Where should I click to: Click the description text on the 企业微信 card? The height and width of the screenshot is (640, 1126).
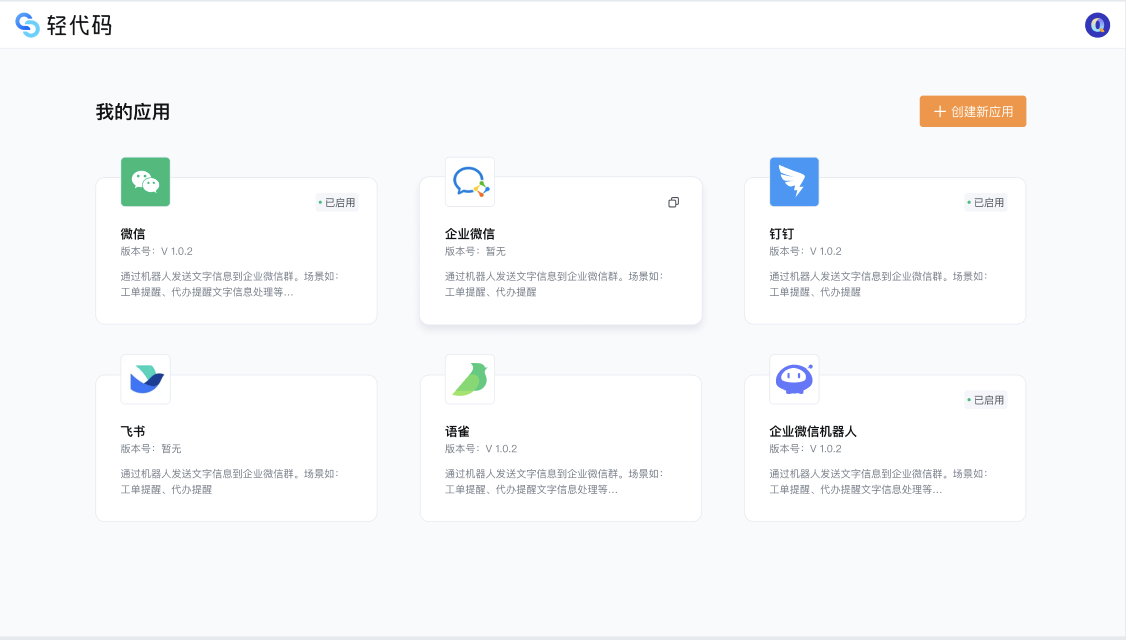[x=554, y=284]
